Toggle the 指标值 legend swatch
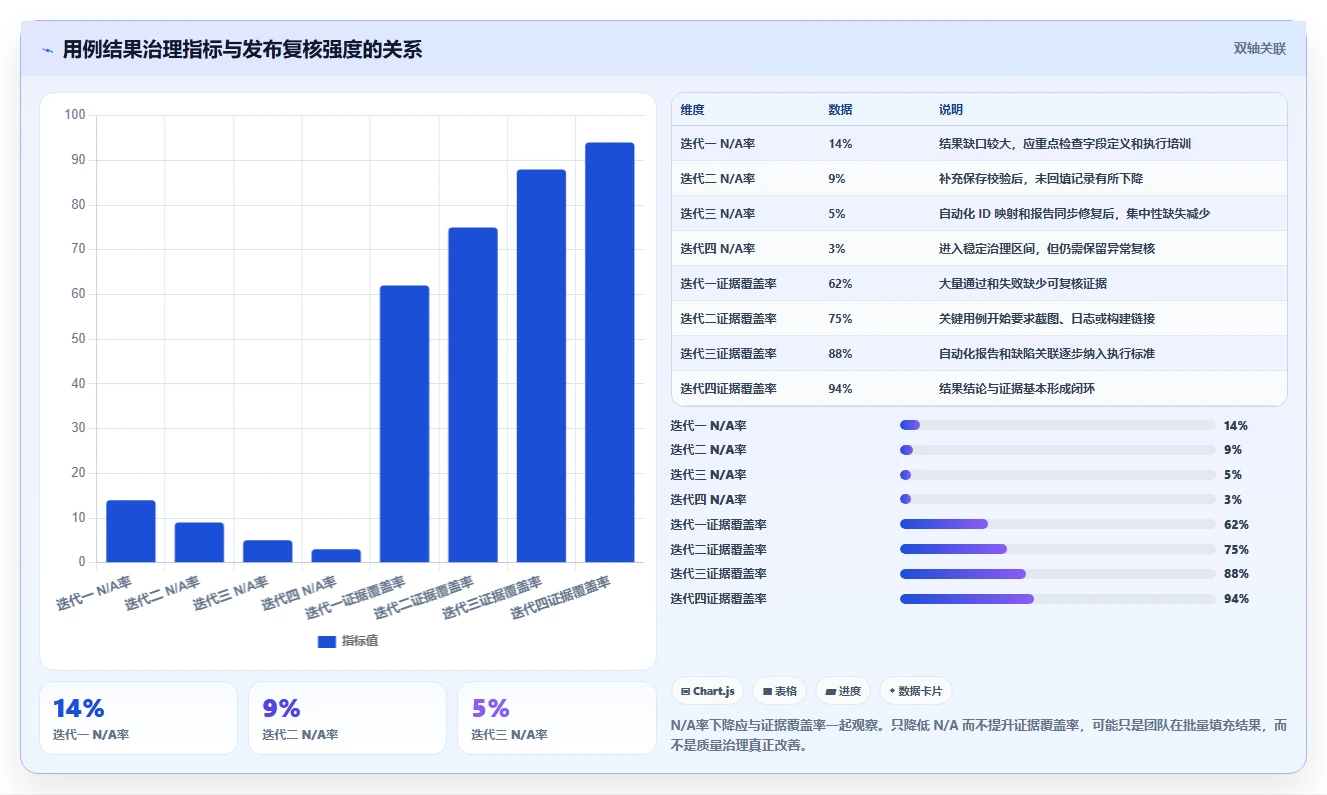This screenshot has width=1327, height=795. click(327, 641)
